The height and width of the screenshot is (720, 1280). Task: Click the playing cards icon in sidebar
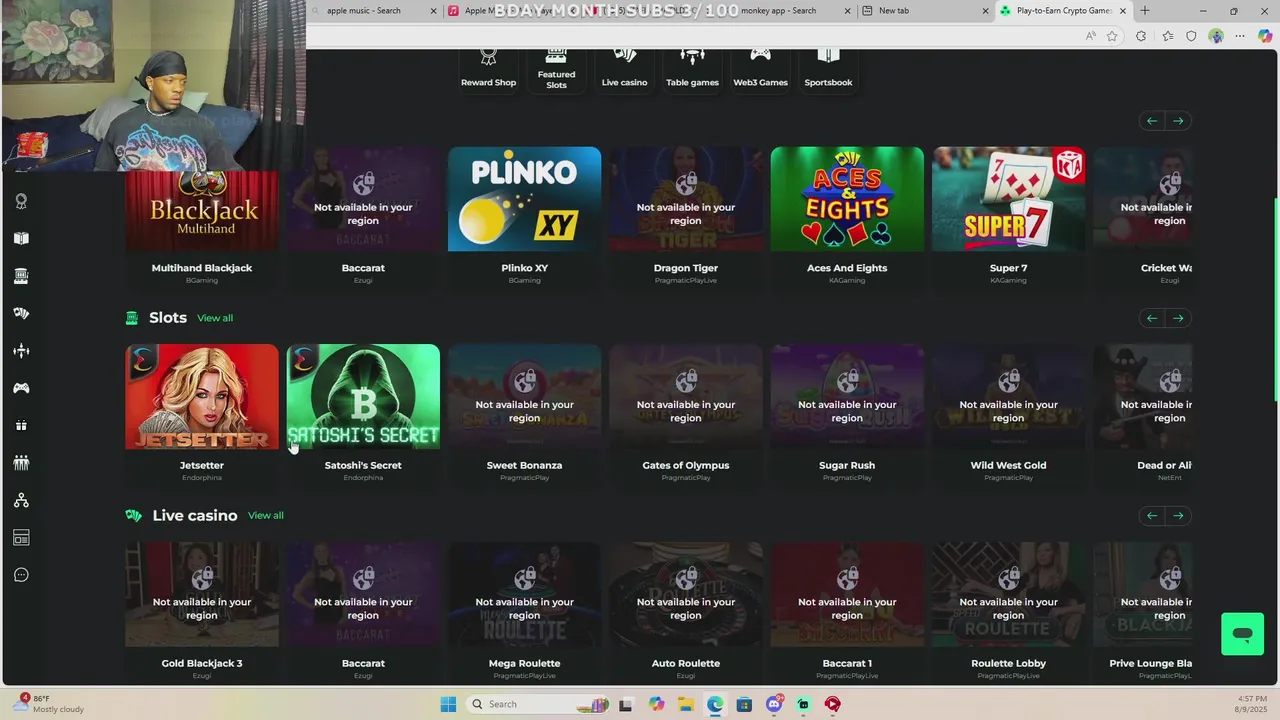pyautogui.click(x=21, y=313)
